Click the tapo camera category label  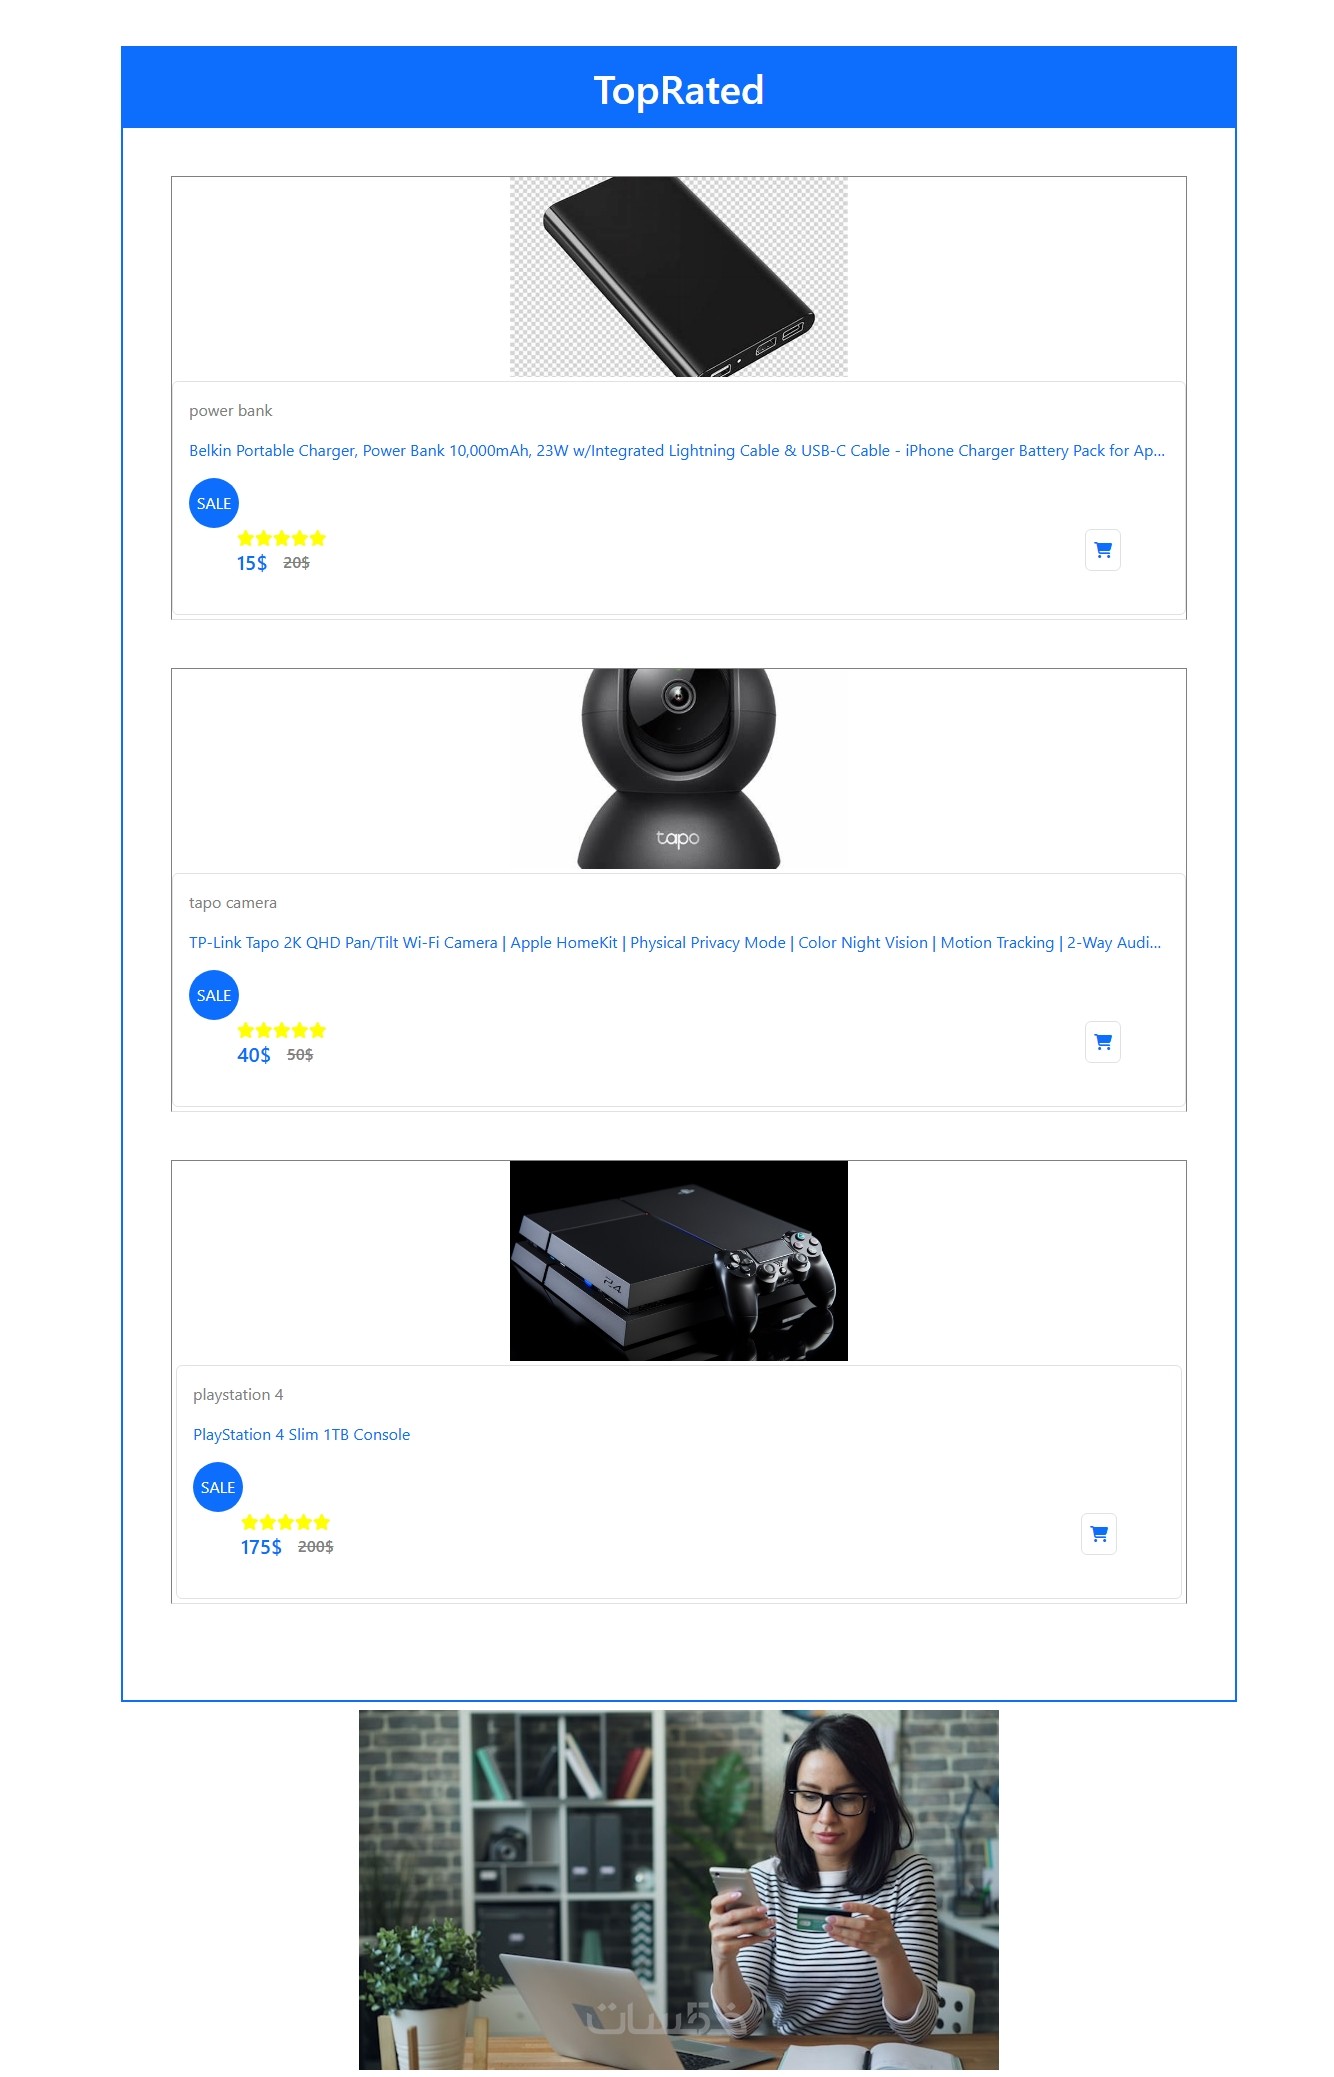click(233, 903)
